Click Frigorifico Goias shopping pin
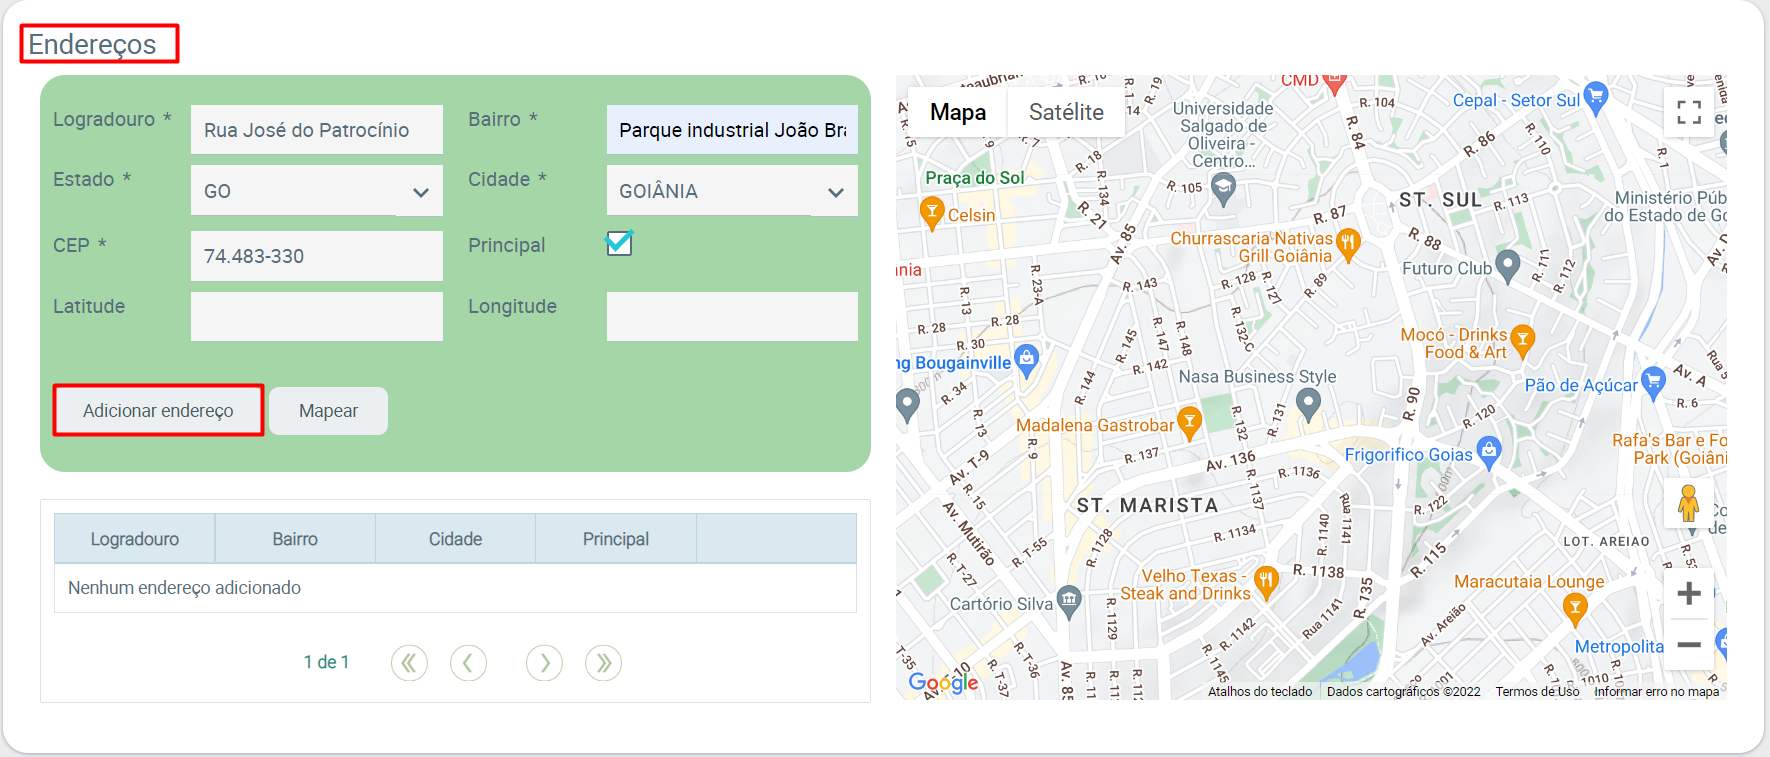This screenshot has height=757, width=1770. [1489, 453]
